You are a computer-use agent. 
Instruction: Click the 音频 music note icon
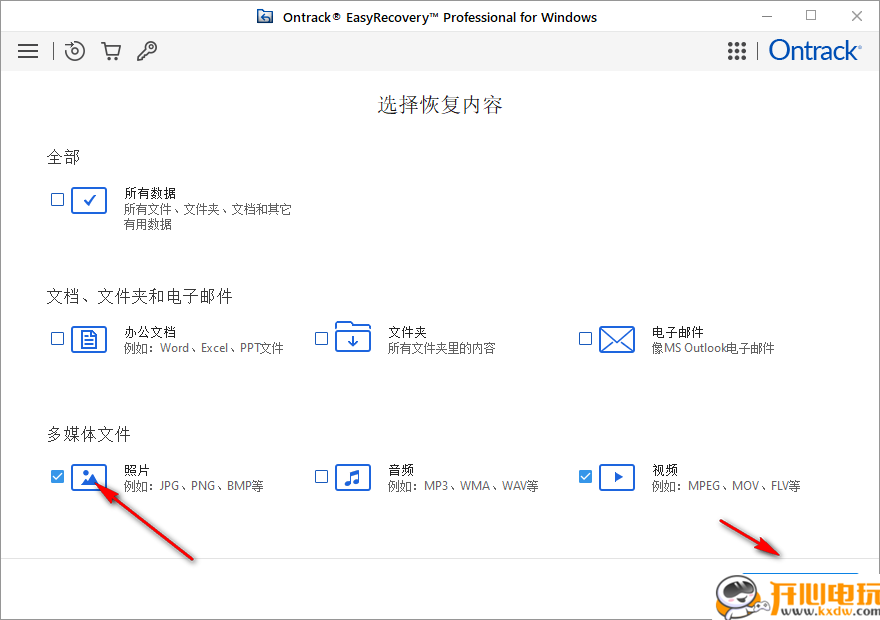(353, 477)
